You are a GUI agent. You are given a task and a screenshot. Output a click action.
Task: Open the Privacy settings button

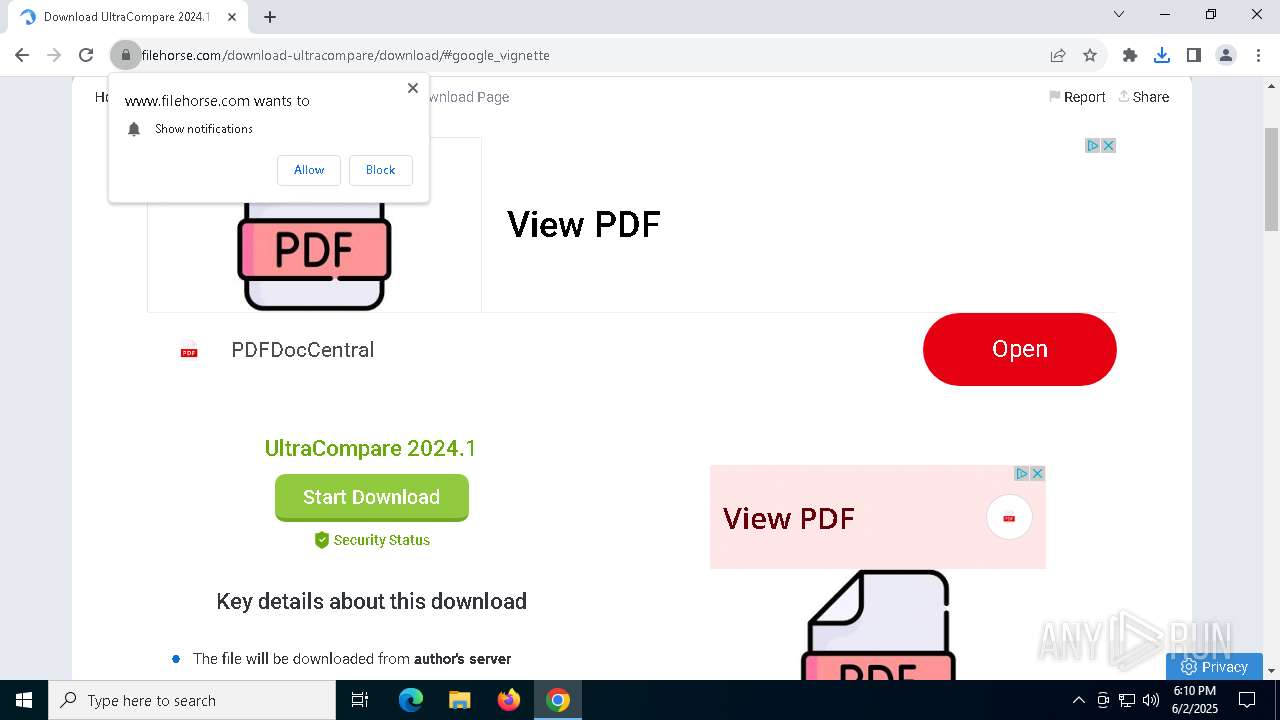[x=1214, y=667]
